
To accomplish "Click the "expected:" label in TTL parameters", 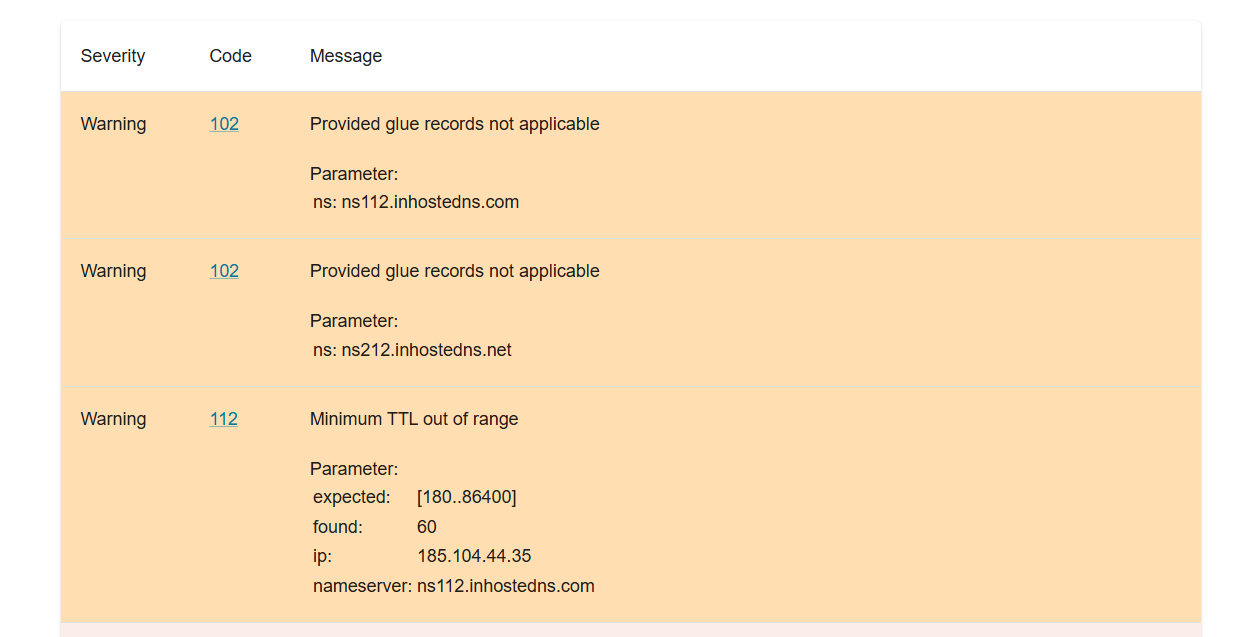I will [x=352, y=497].
